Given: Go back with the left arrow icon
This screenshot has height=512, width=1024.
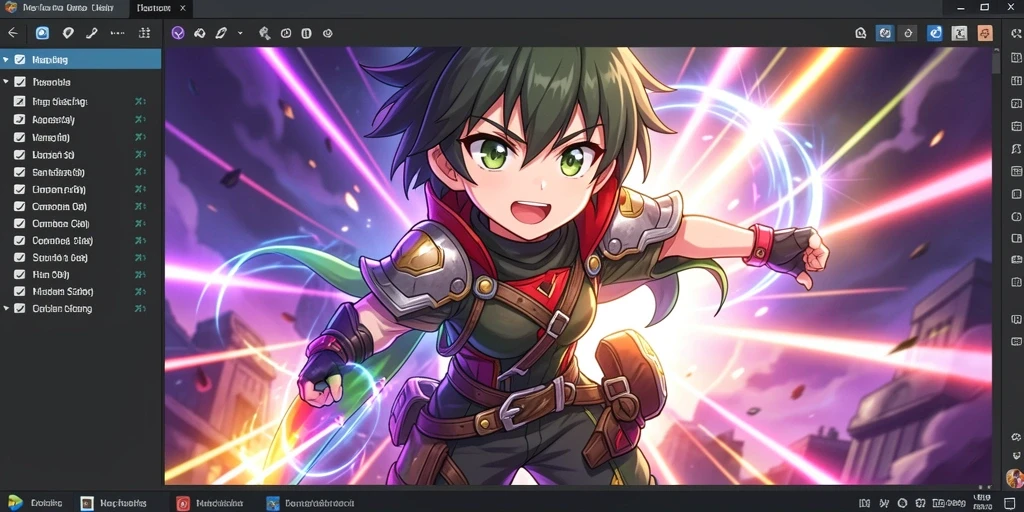Looking at the screenshot, I should pyautogui.click(x=12, y=33).
